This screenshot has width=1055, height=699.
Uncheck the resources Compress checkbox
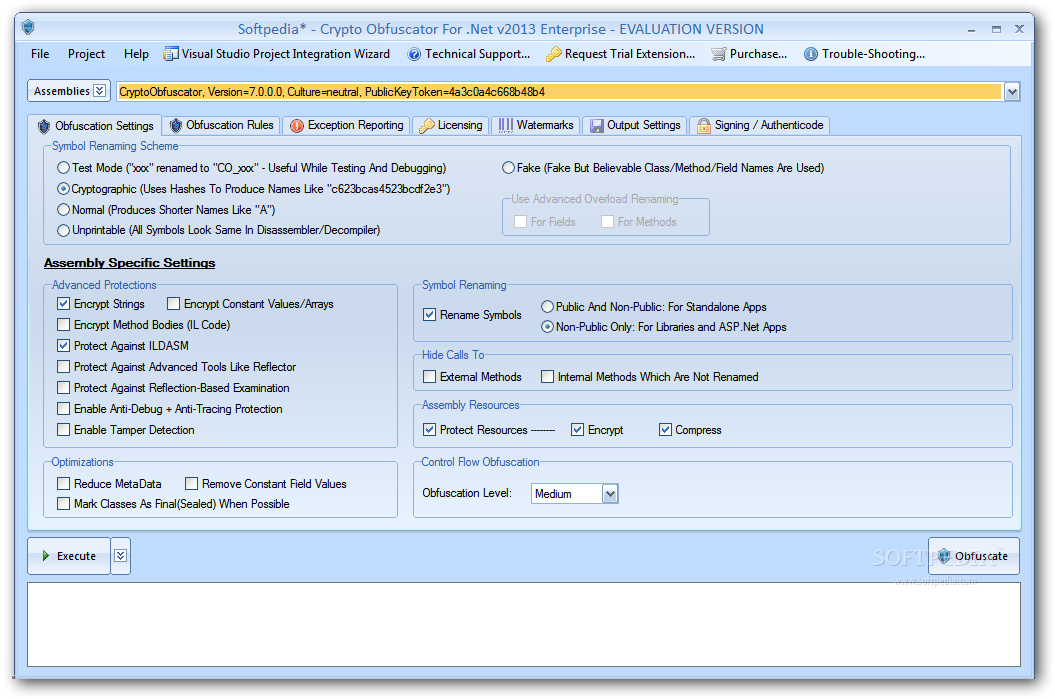coord(665,430)
